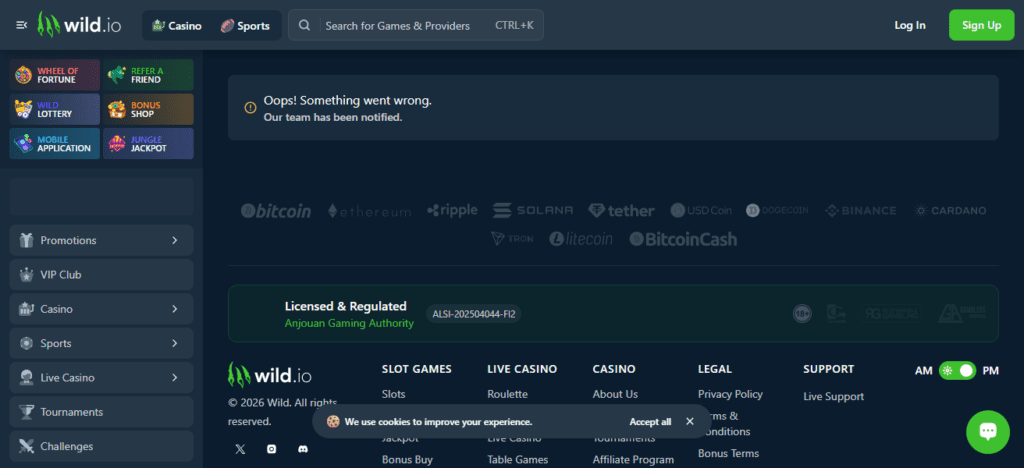Screen dimensions: 1024x468
Task: Toggle the AM/PM theme switch
Action: click(957, 371)
